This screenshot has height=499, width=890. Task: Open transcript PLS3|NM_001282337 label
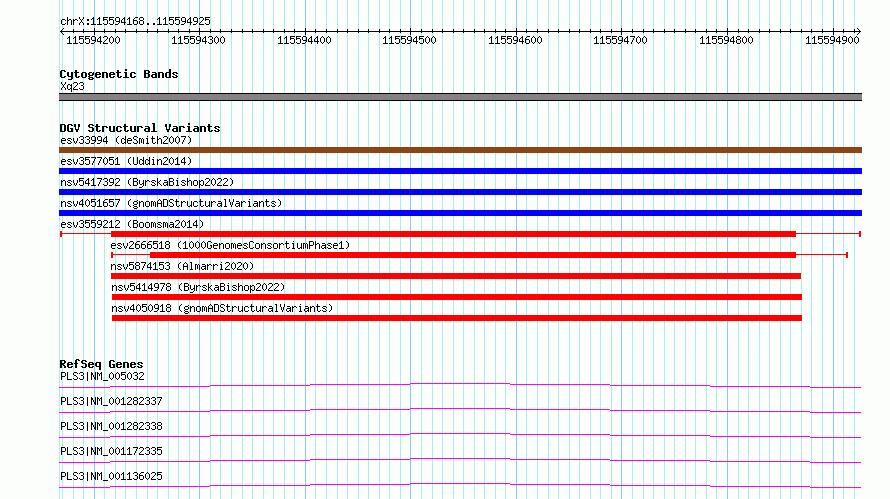pyautogui.click(x=111, y=401)
